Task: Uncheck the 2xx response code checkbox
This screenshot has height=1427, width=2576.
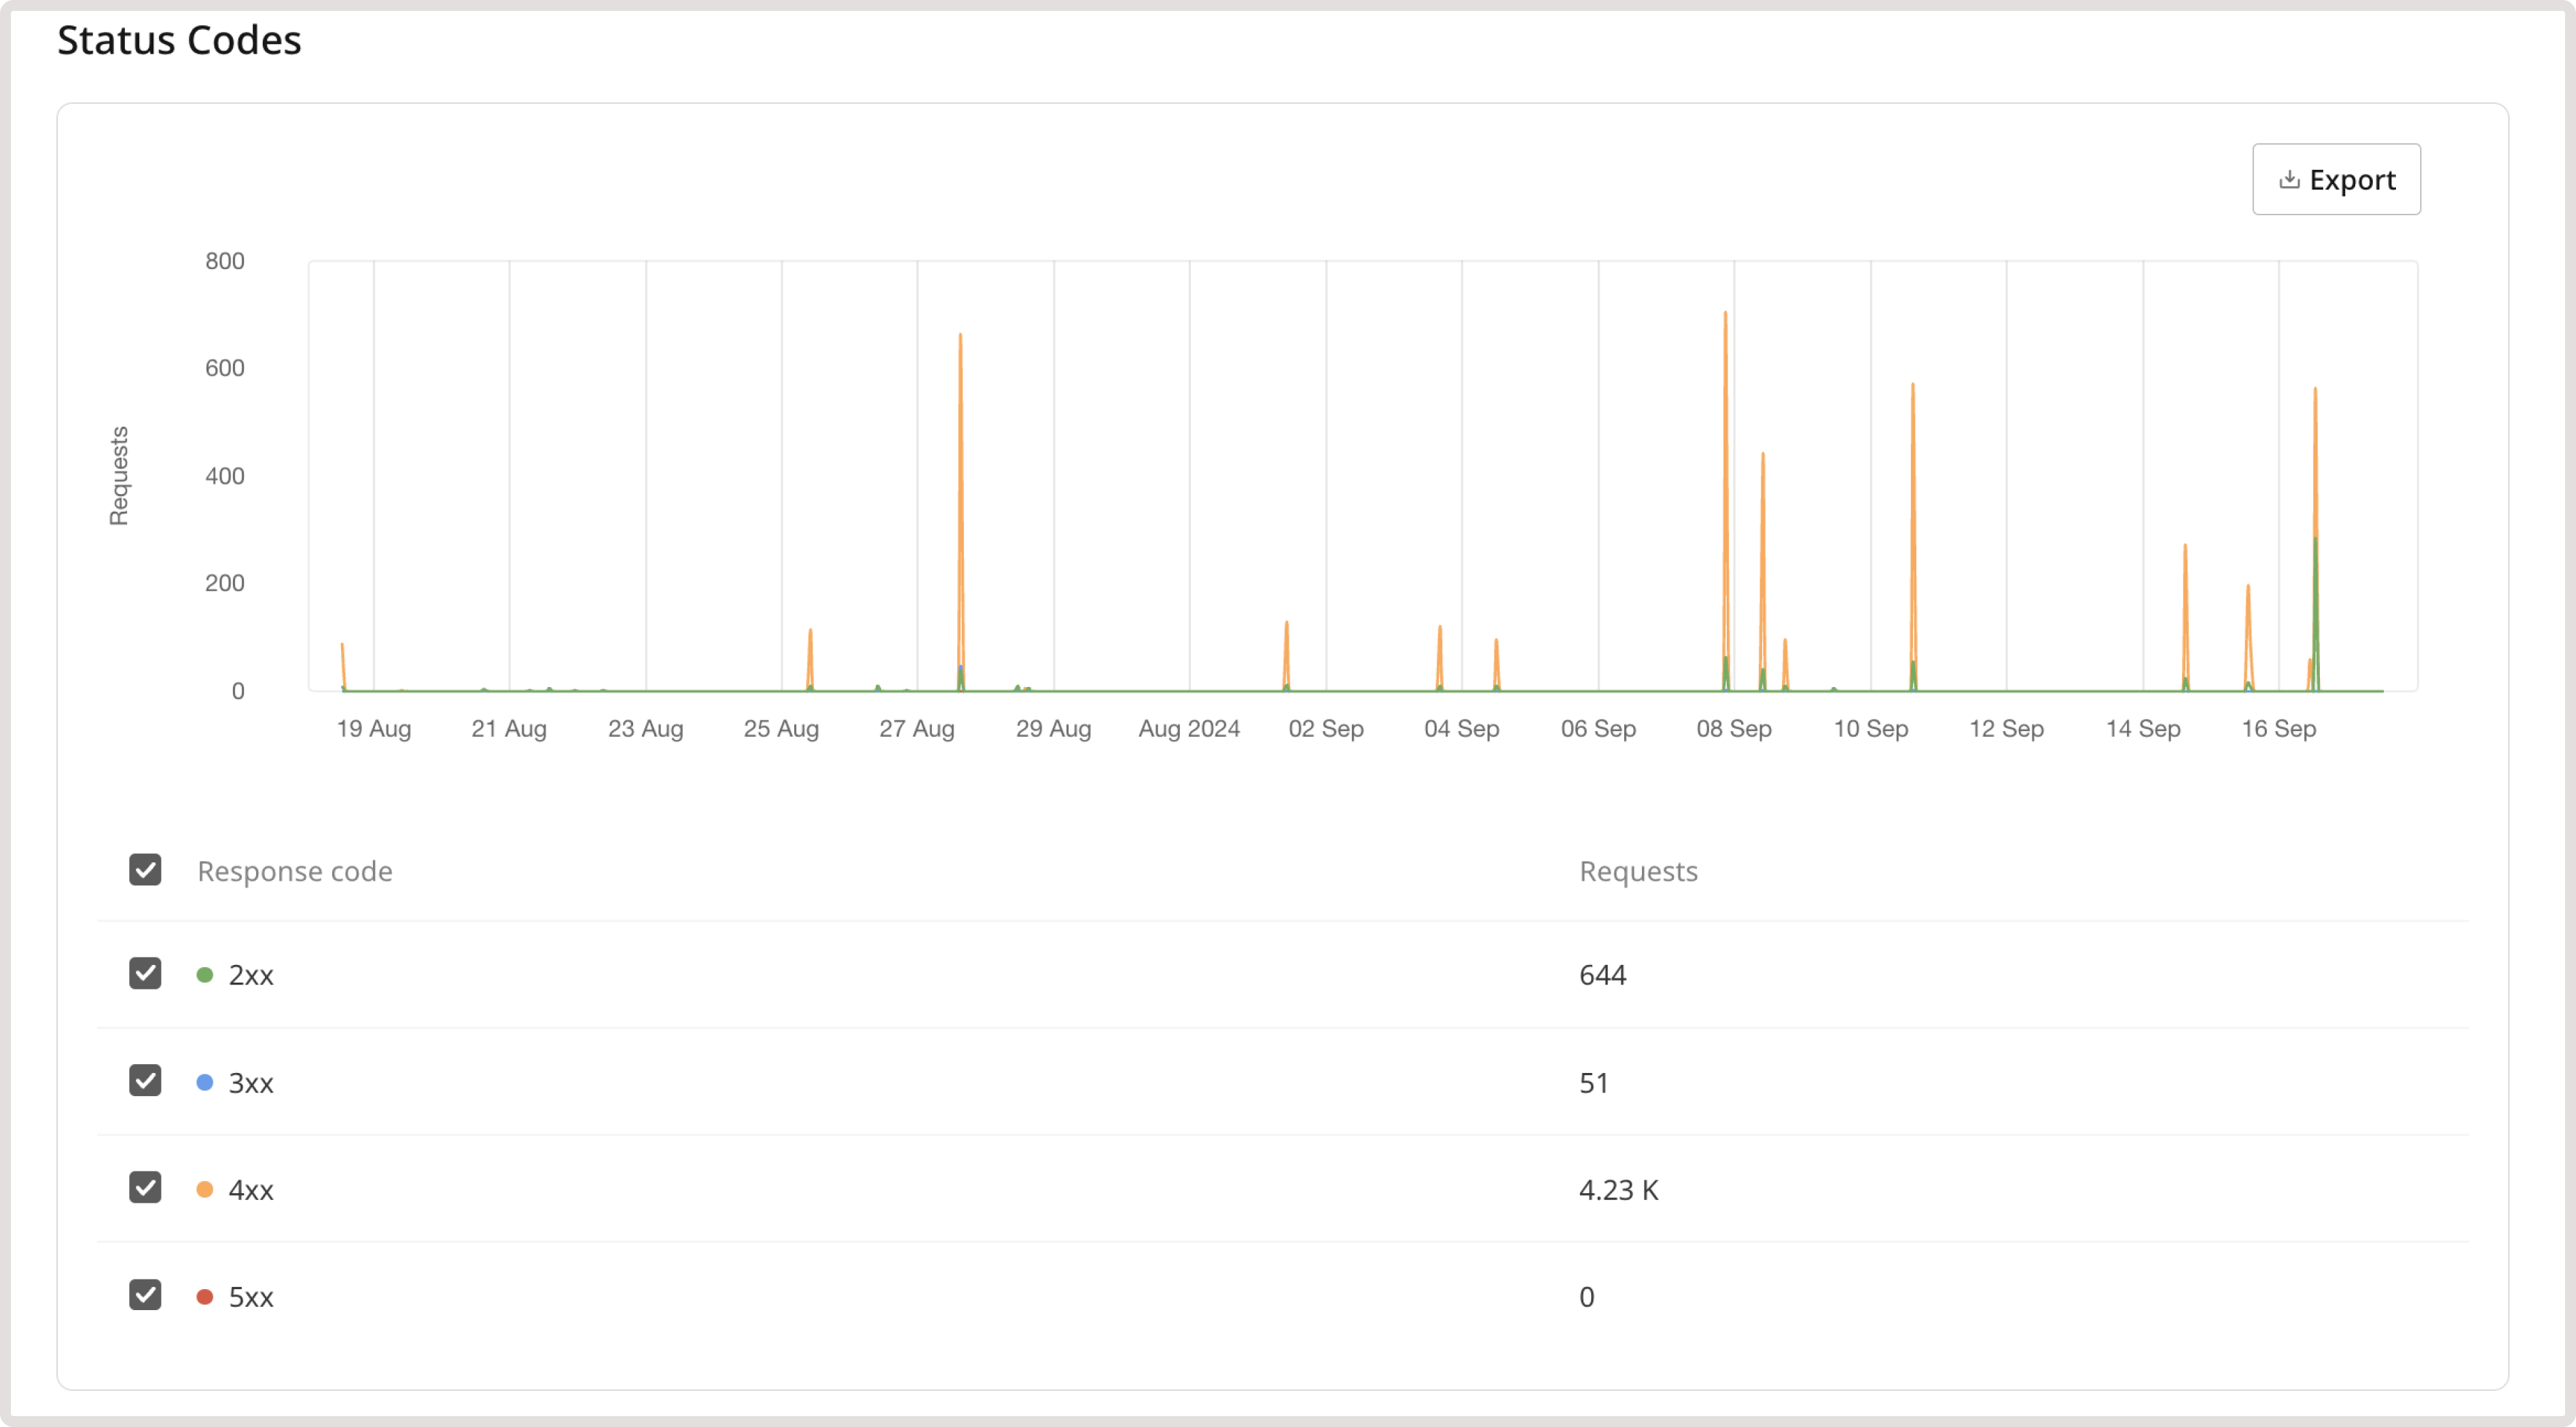Action: click(146, 973)
